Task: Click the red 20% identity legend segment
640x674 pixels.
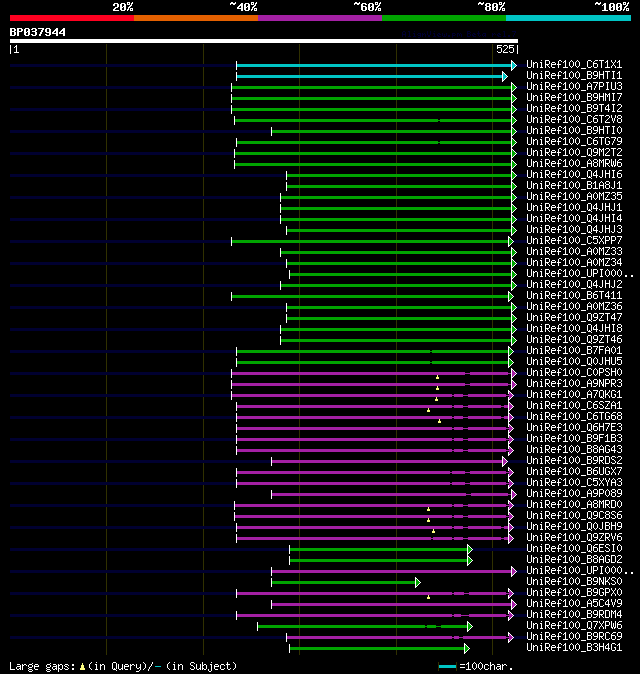Action: click(x=72, y=18)
